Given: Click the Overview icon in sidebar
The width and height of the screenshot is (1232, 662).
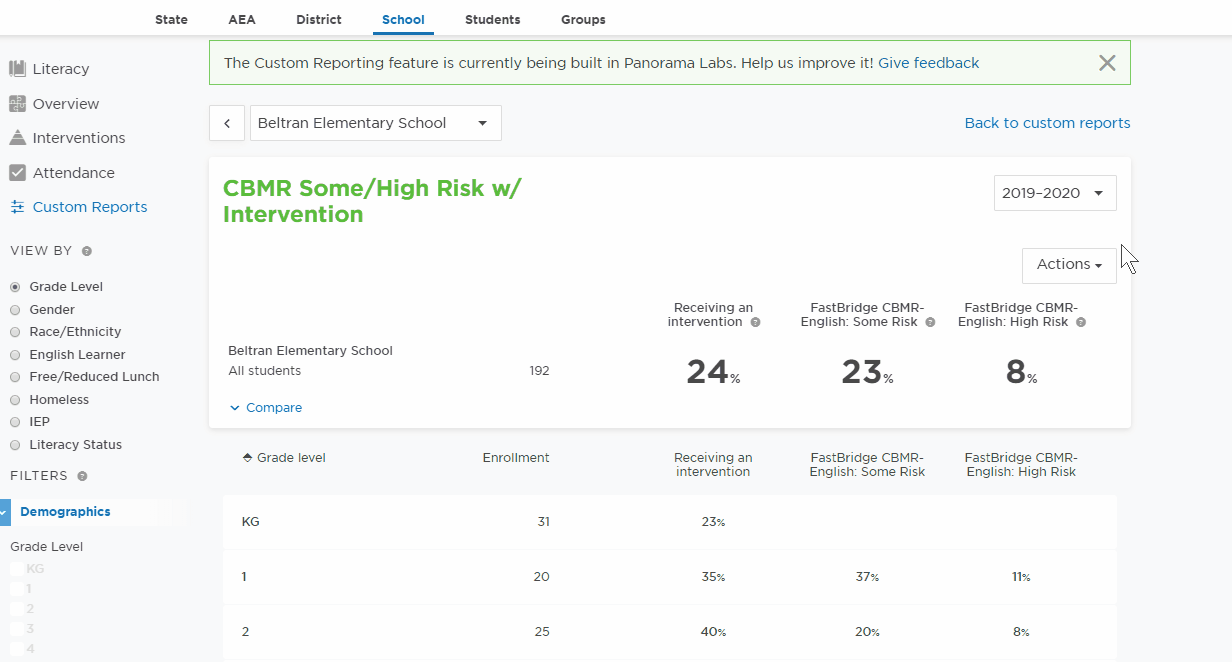Looking at the screenshot, I should 17,104.
